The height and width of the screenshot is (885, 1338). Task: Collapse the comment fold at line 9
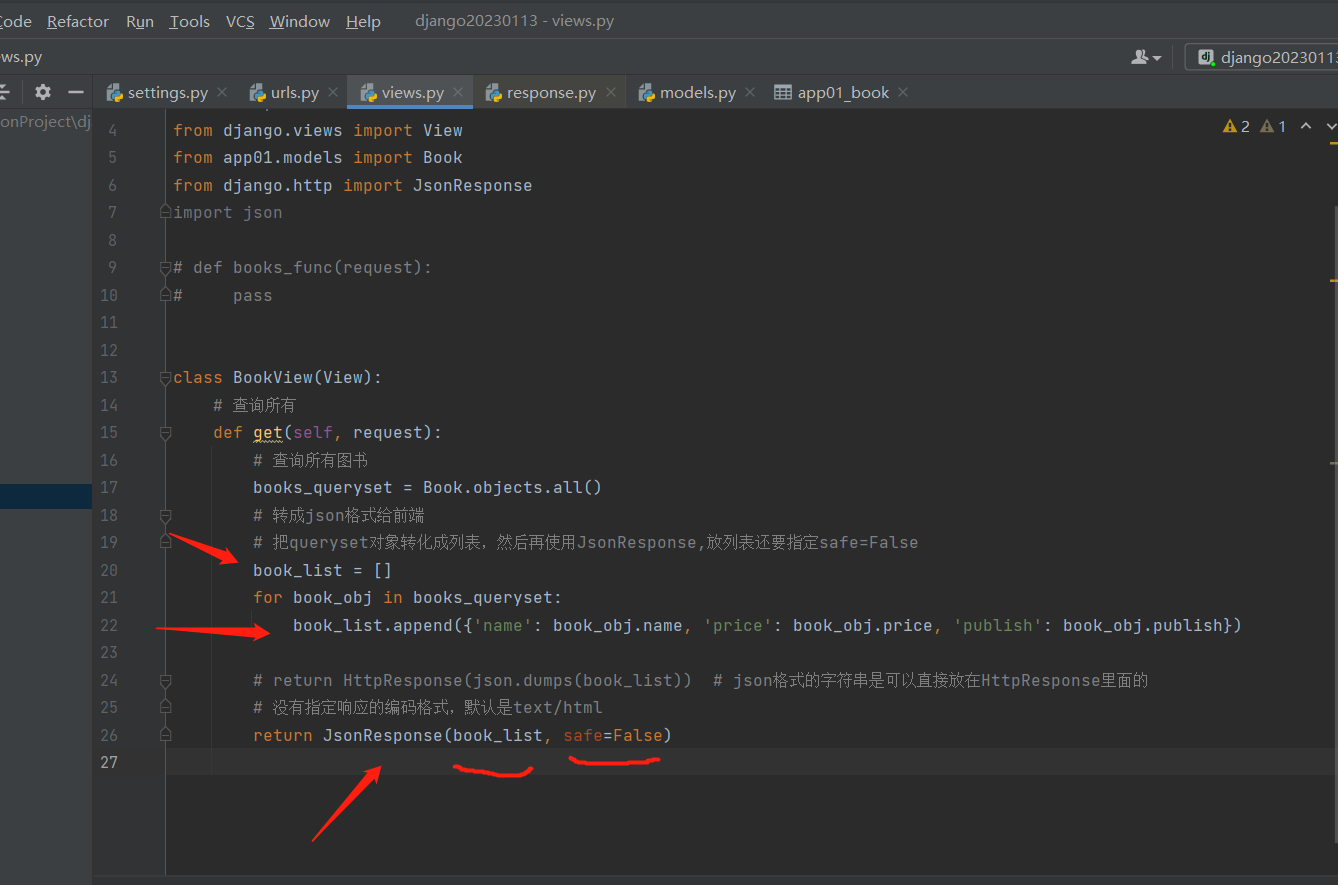(166, 267)
